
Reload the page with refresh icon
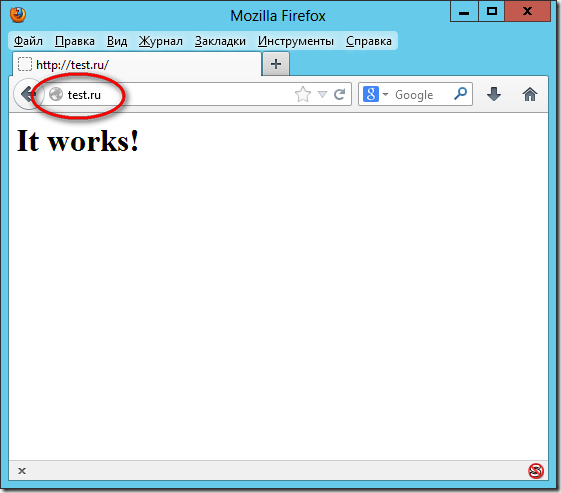[340, 94]
